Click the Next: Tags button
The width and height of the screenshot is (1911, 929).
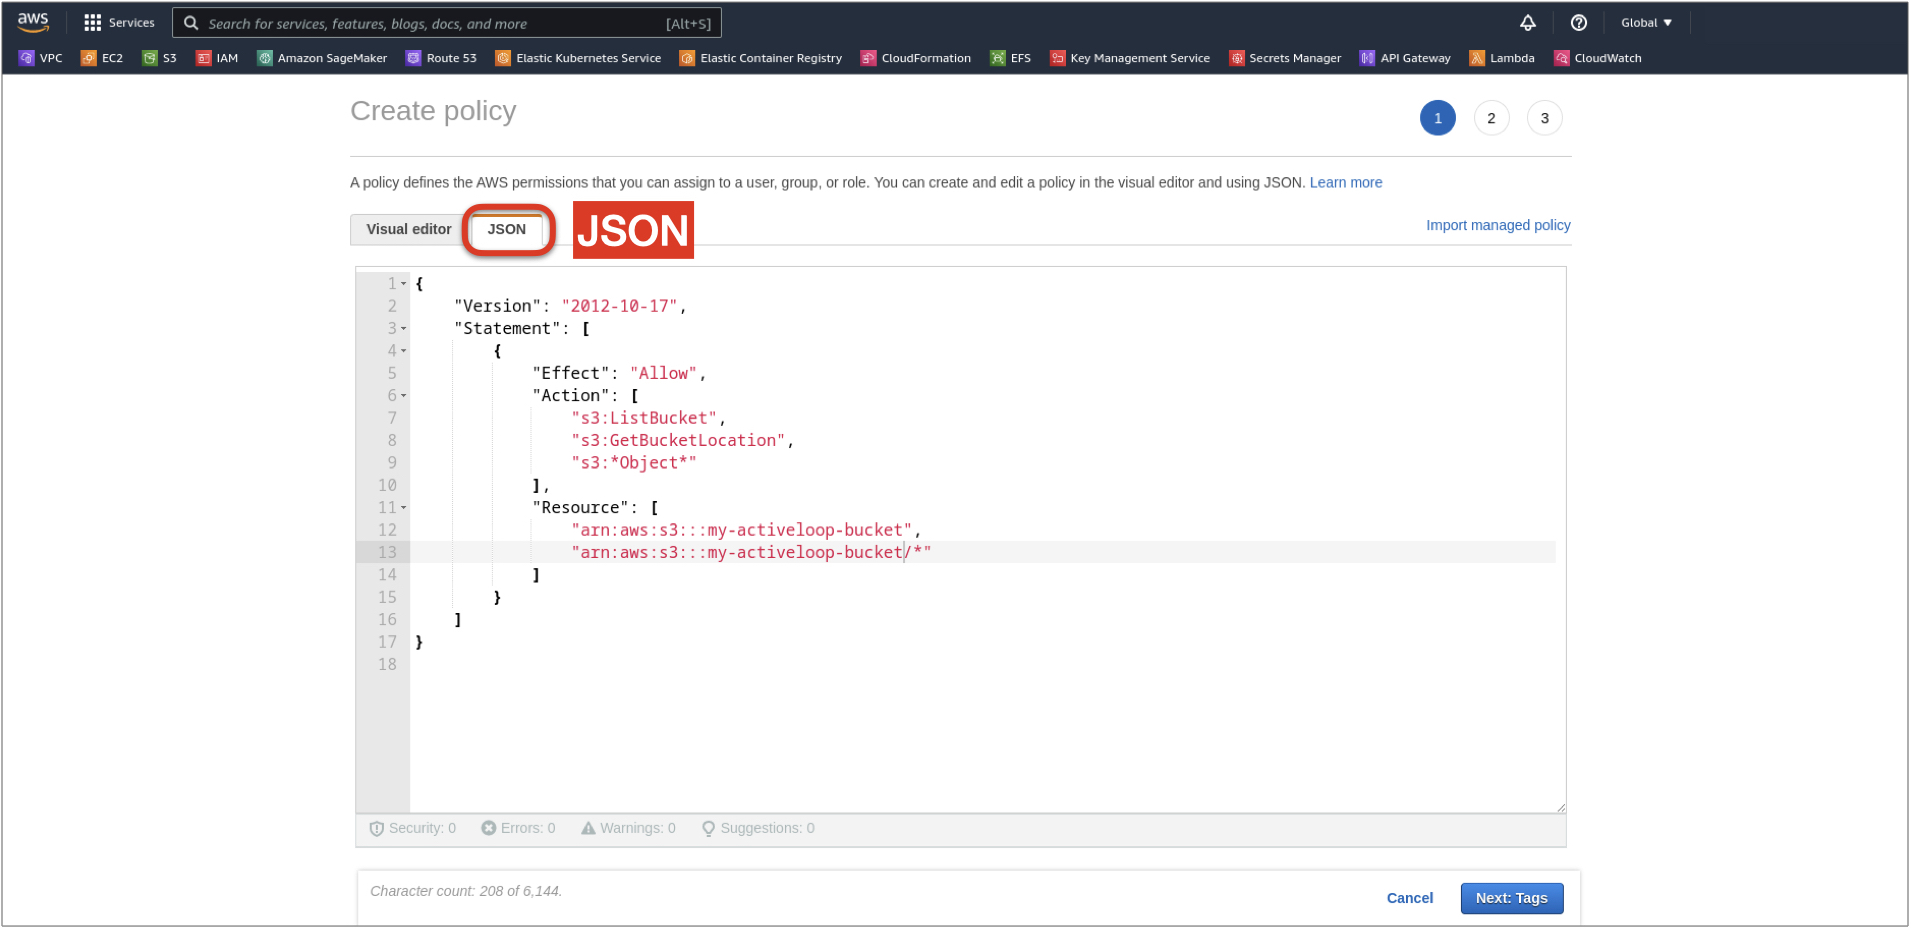(x=1512, y=899)
